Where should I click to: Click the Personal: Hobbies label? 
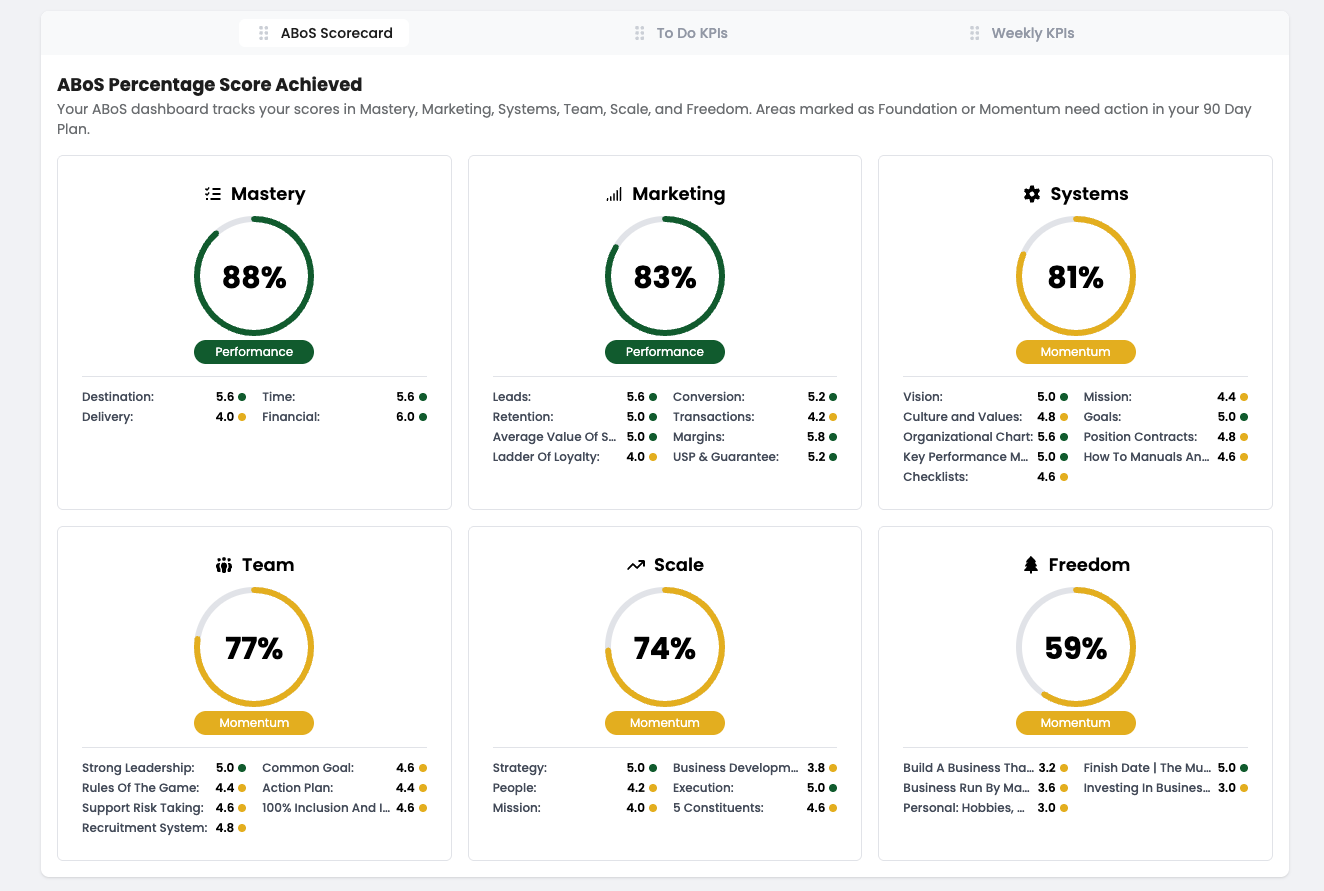coord(964,808)
